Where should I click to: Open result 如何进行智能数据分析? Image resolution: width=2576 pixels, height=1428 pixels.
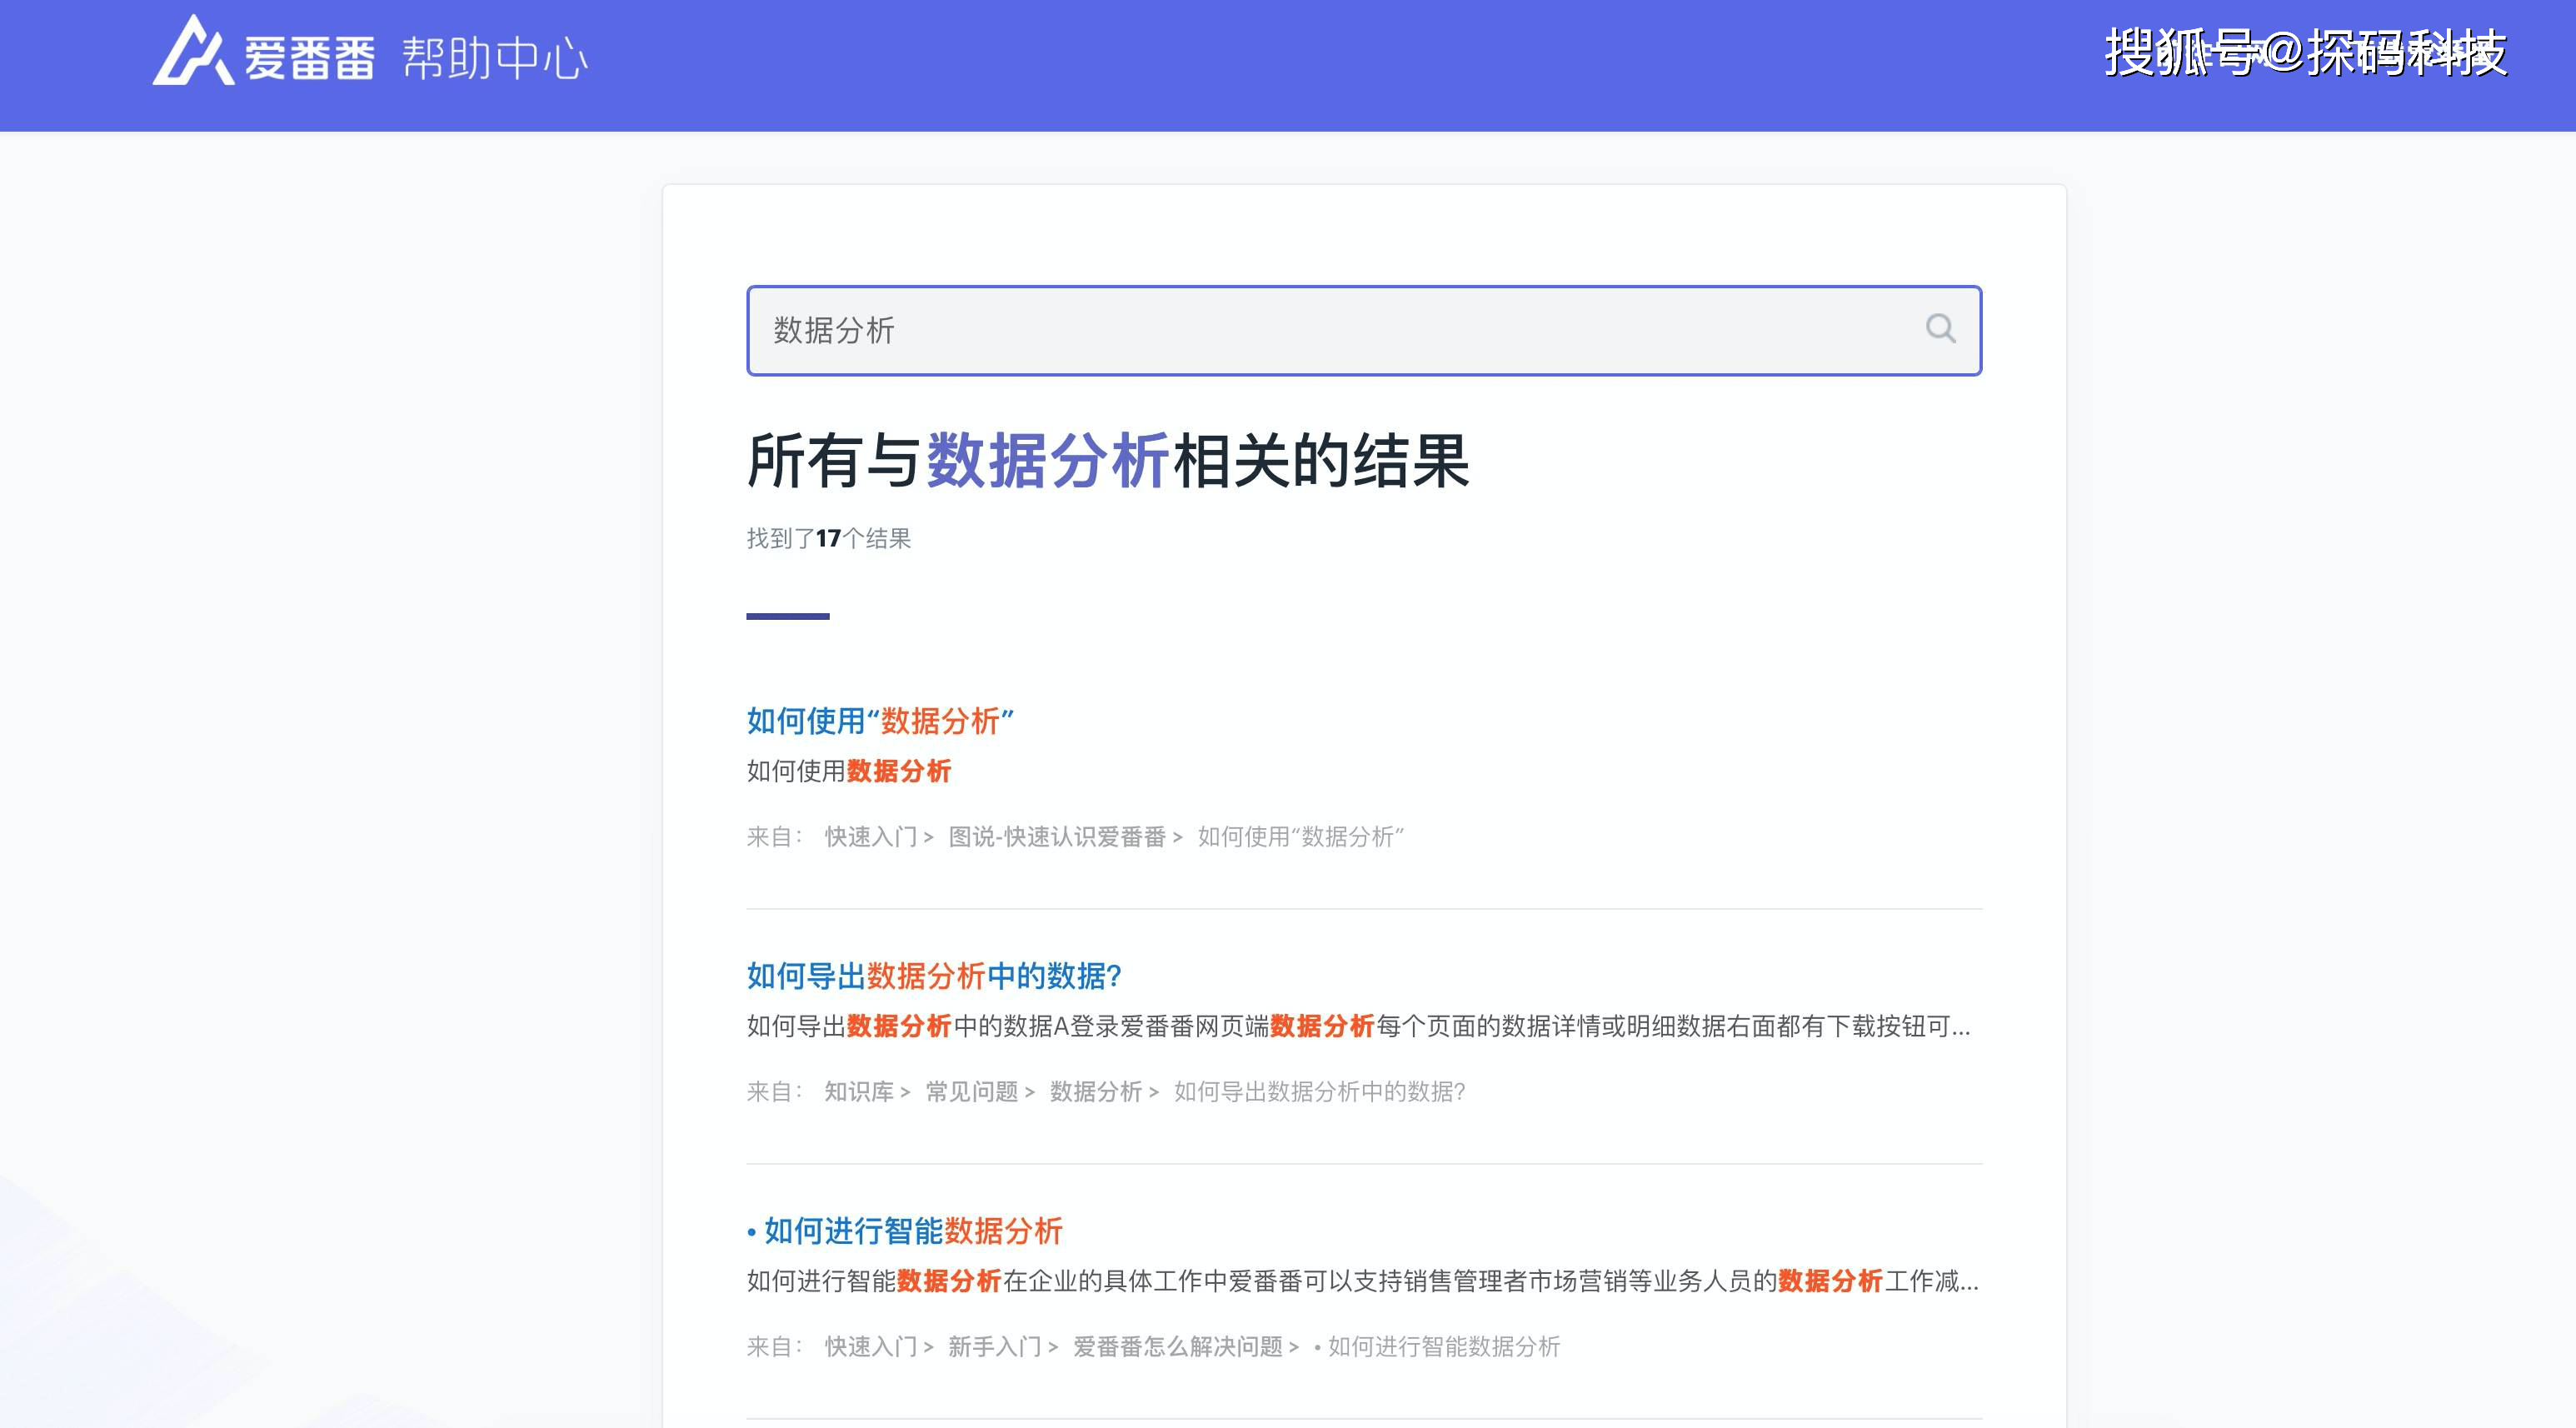click(x=905, y=1231)
